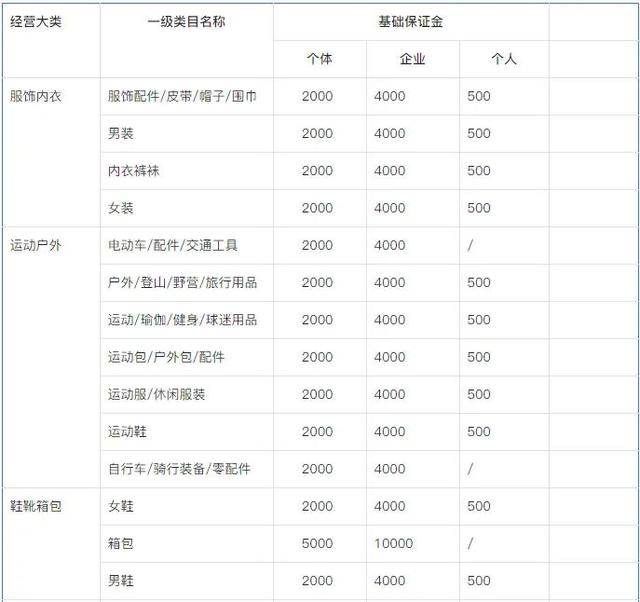Select the 运动服/休闲服装 row name

pos(156,394)
